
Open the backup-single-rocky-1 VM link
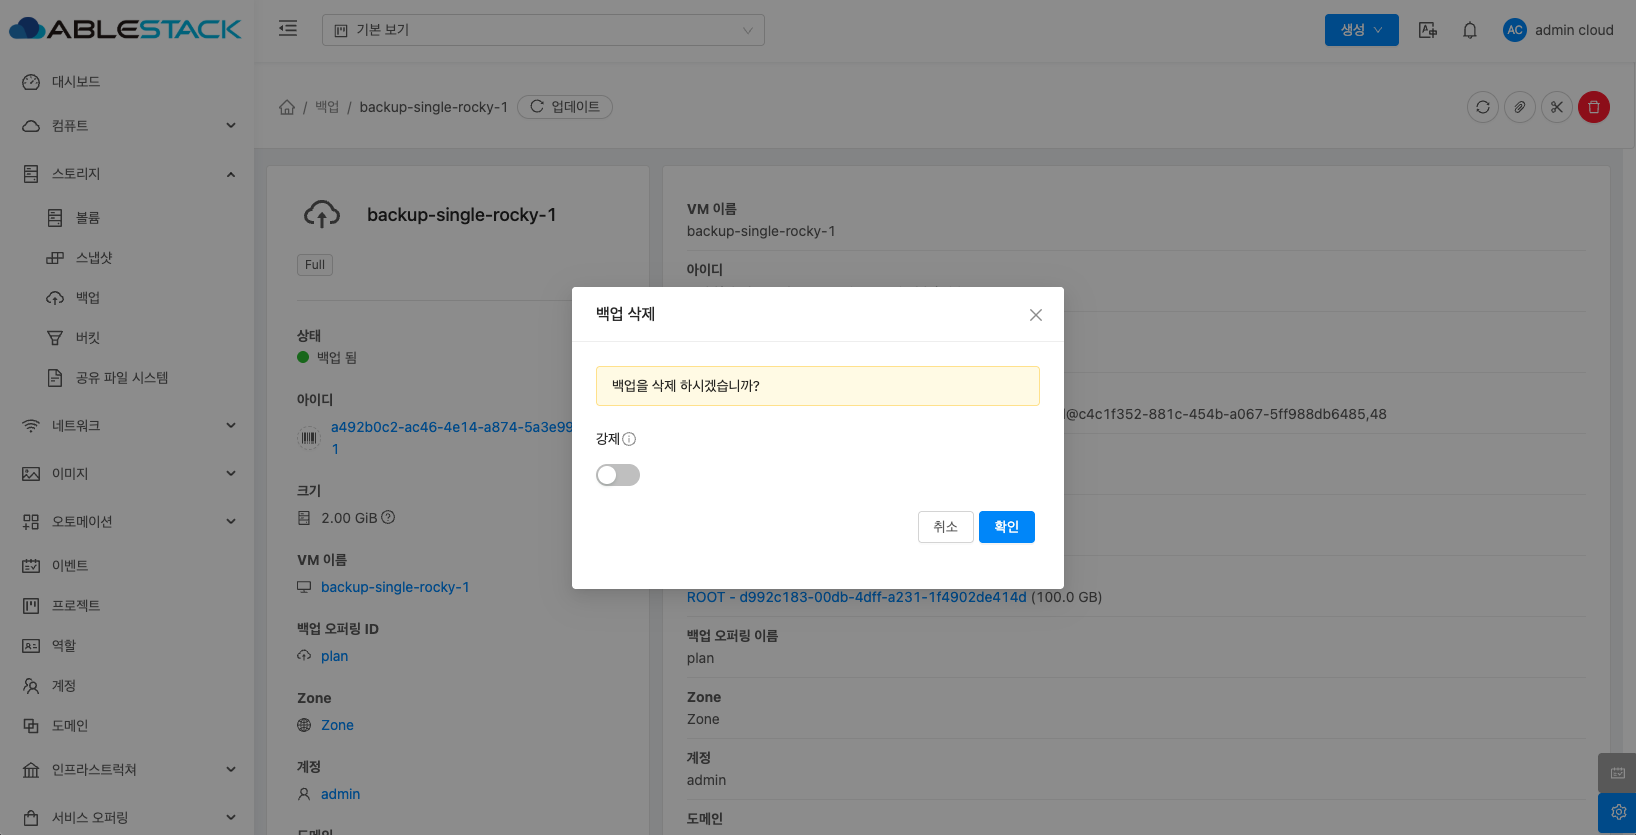(x=394, y=587)
